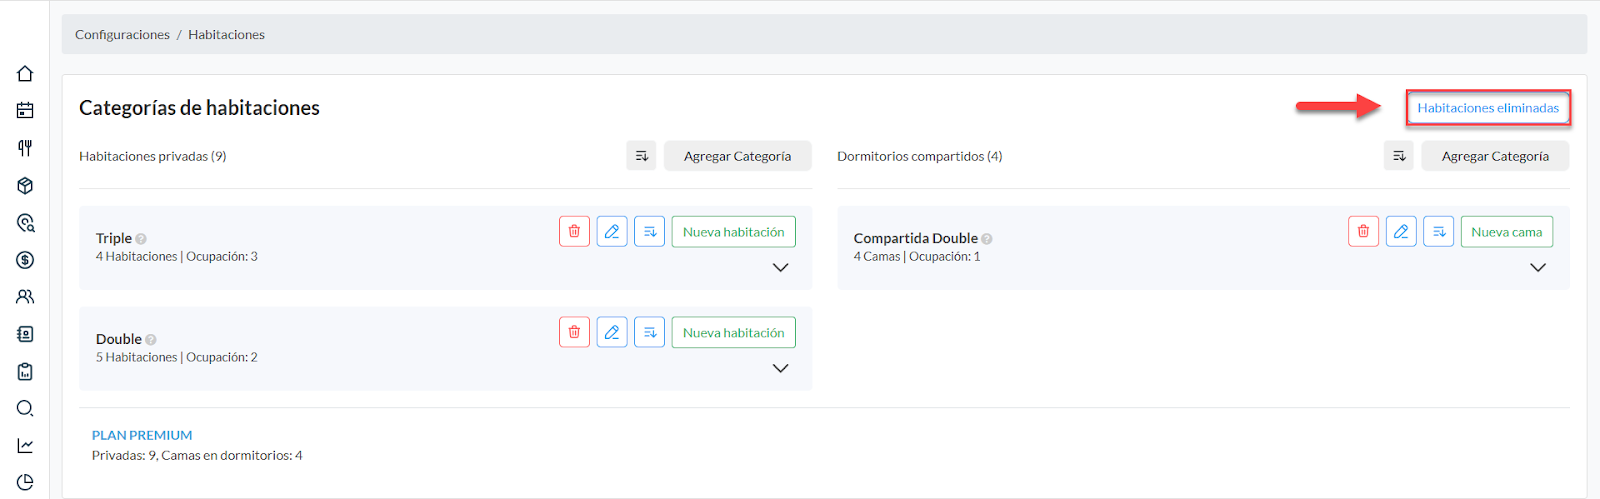
Task: Add Nueva cama to Compartida Double
Action: [x=1506, y=232]
